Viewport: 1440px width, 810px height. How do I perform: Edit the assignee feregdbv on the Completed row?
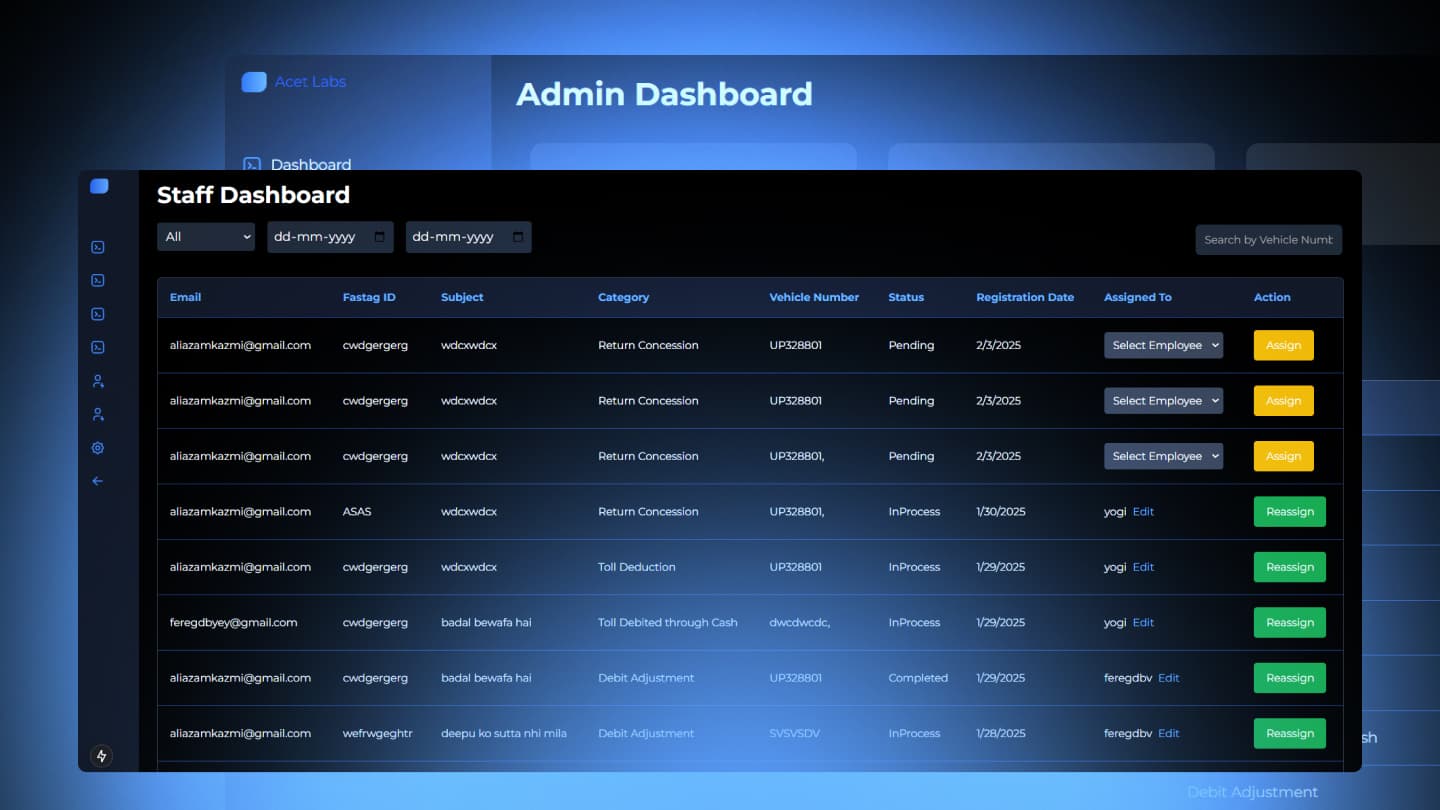pos(1168,677)
